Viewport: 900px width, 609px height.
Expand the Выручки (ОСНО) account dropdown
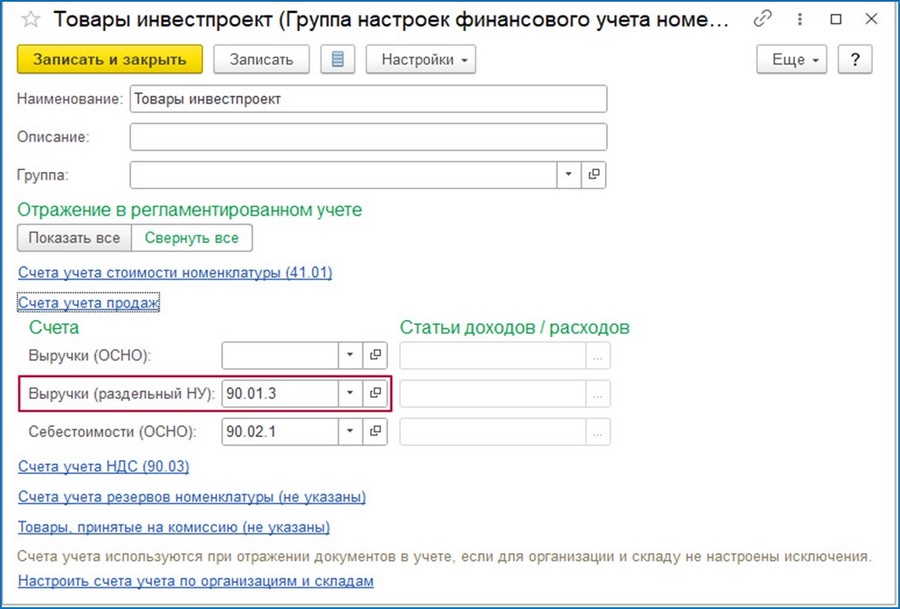[x=350, y=355]
